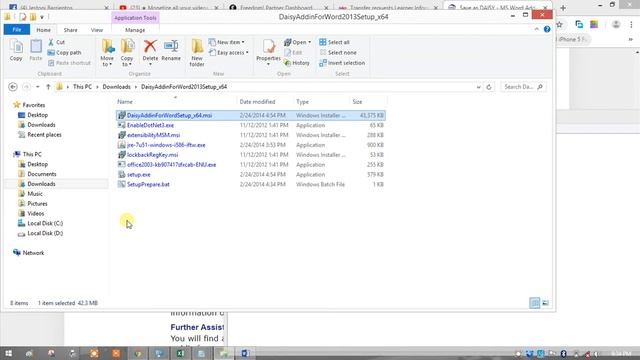
Task: Go up one folder level with Up arrow
Action: point(48,87)
